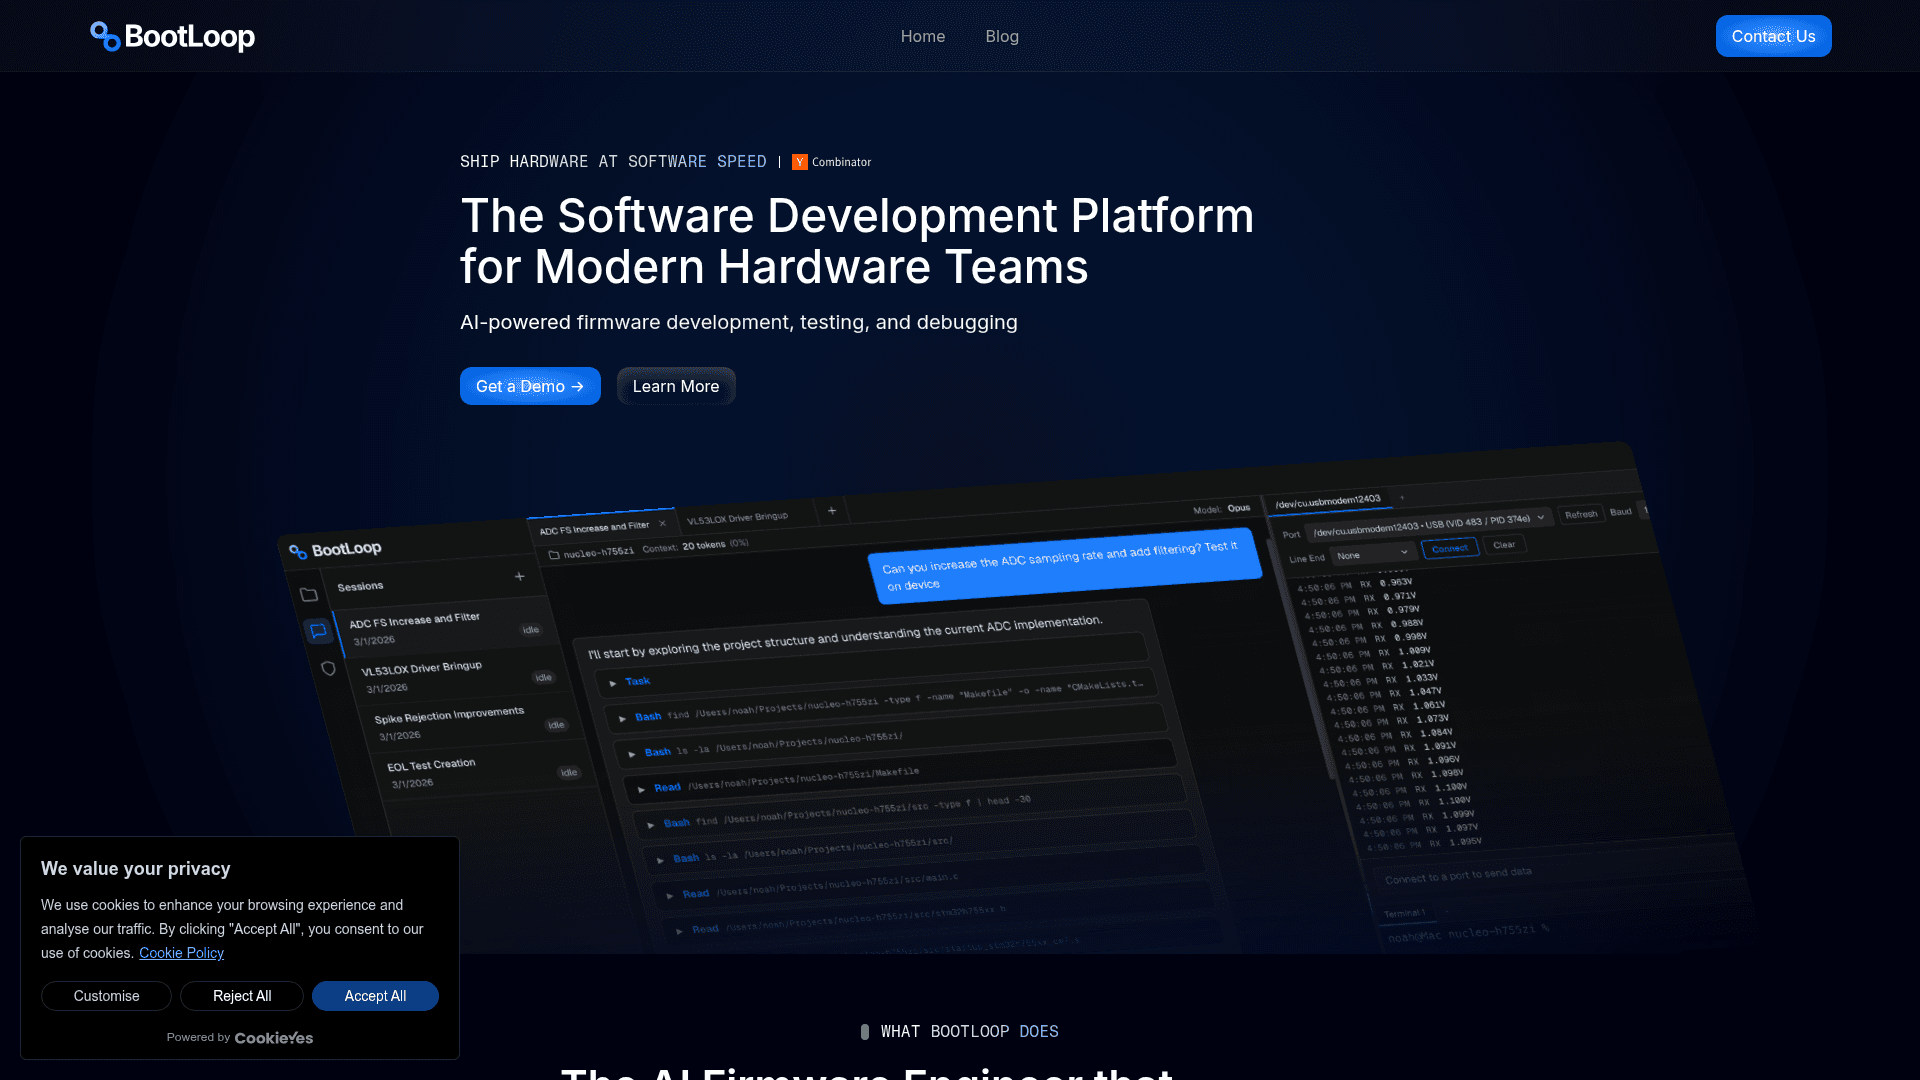Open the Cookie Policy link
This screenshot has height=1080, width=1920.
coord(181,953)
